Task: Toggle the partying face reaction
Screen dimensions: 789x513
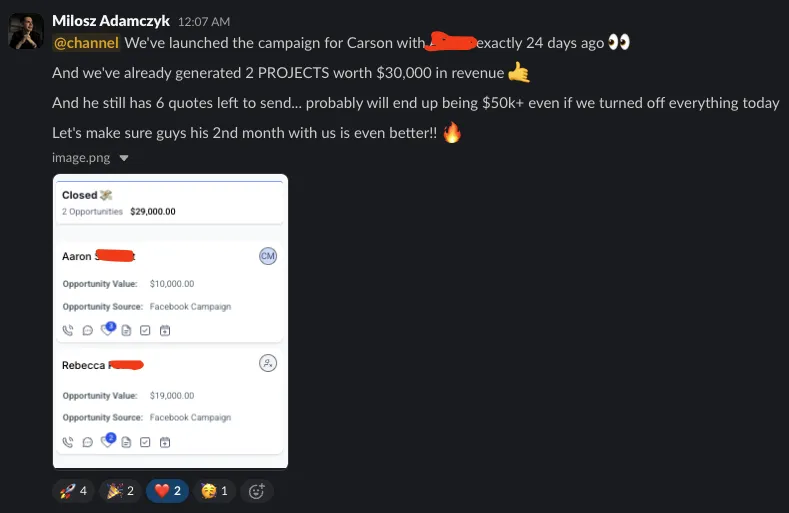Action: (214, 491)
